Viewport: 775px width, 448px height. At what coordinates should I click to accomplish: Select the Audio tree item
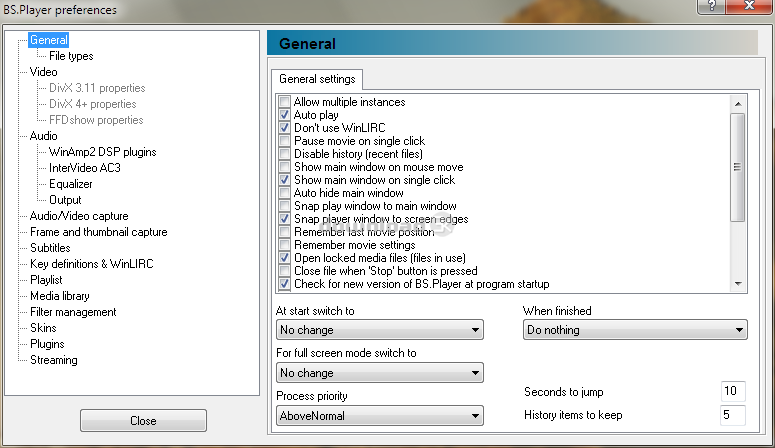[43, 136]
